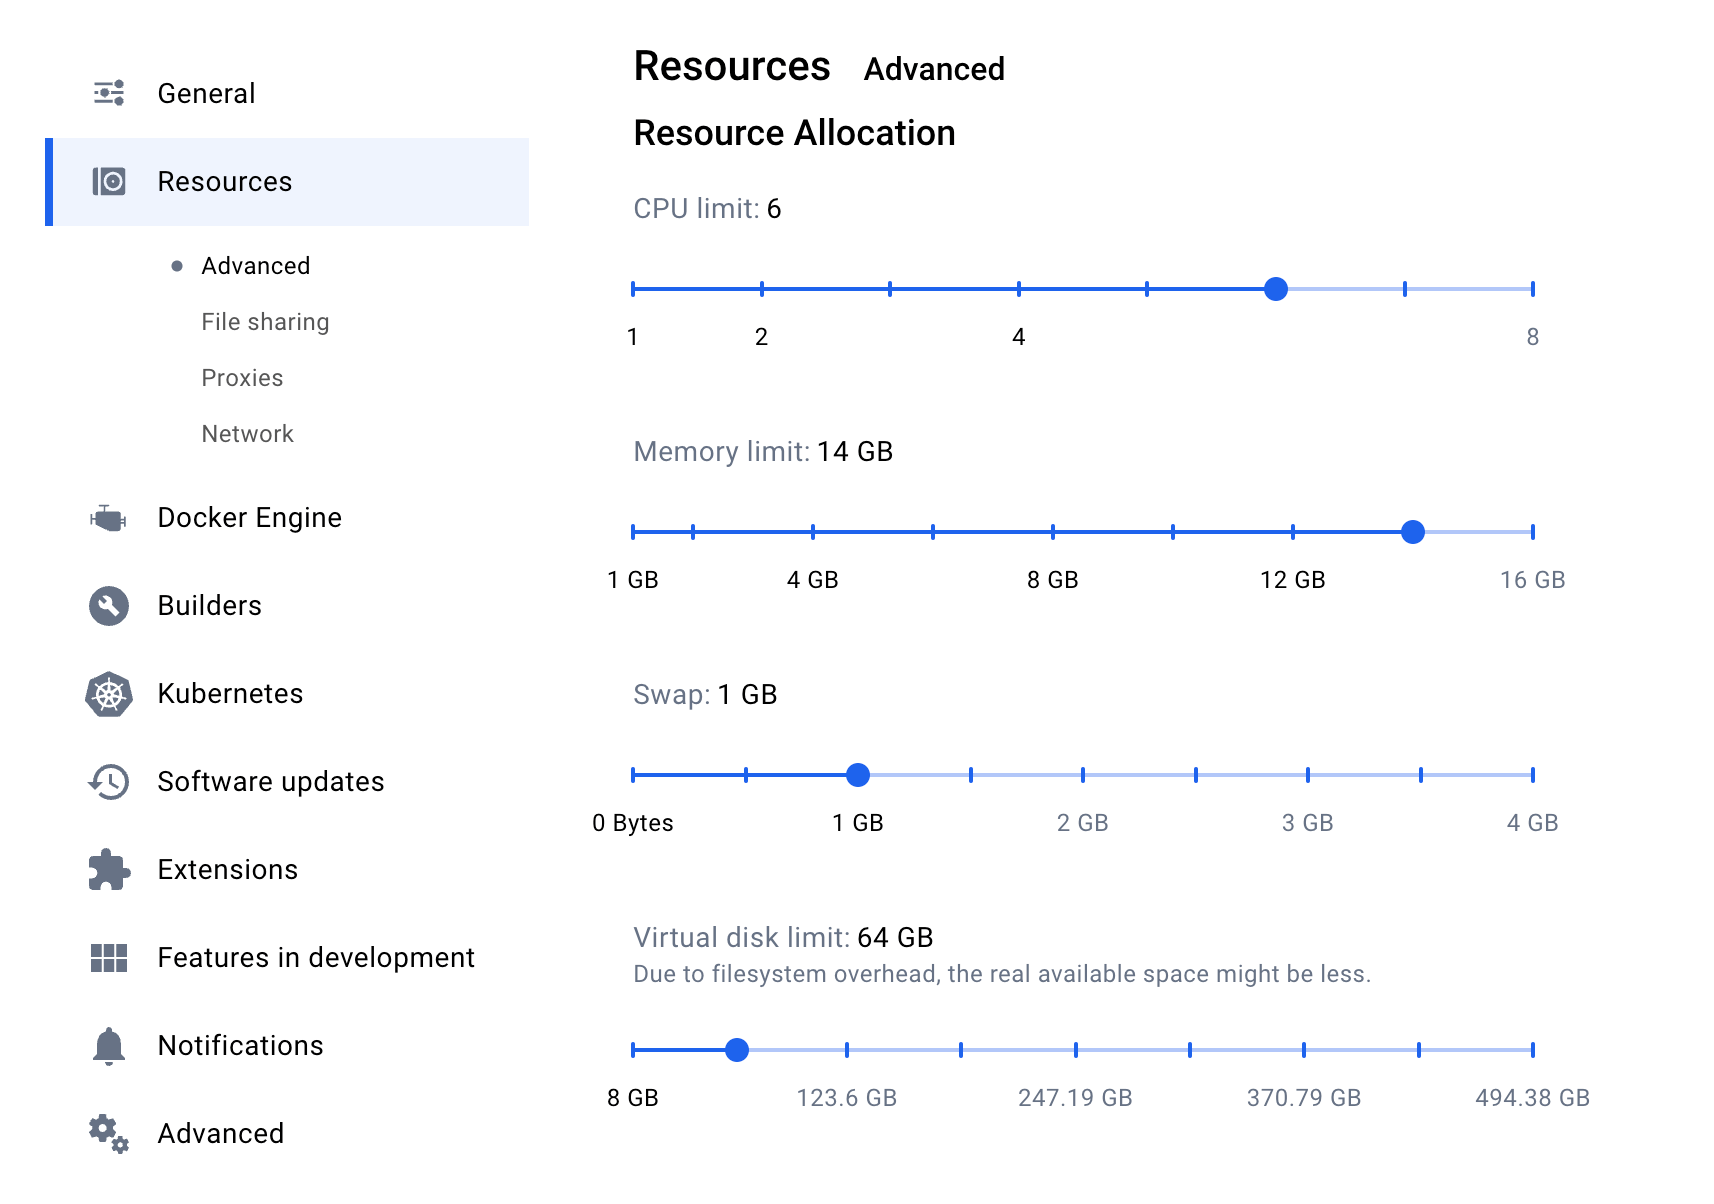Open the File sharing sub-section
The image size is (1714, 1204).
pos(265,322)
